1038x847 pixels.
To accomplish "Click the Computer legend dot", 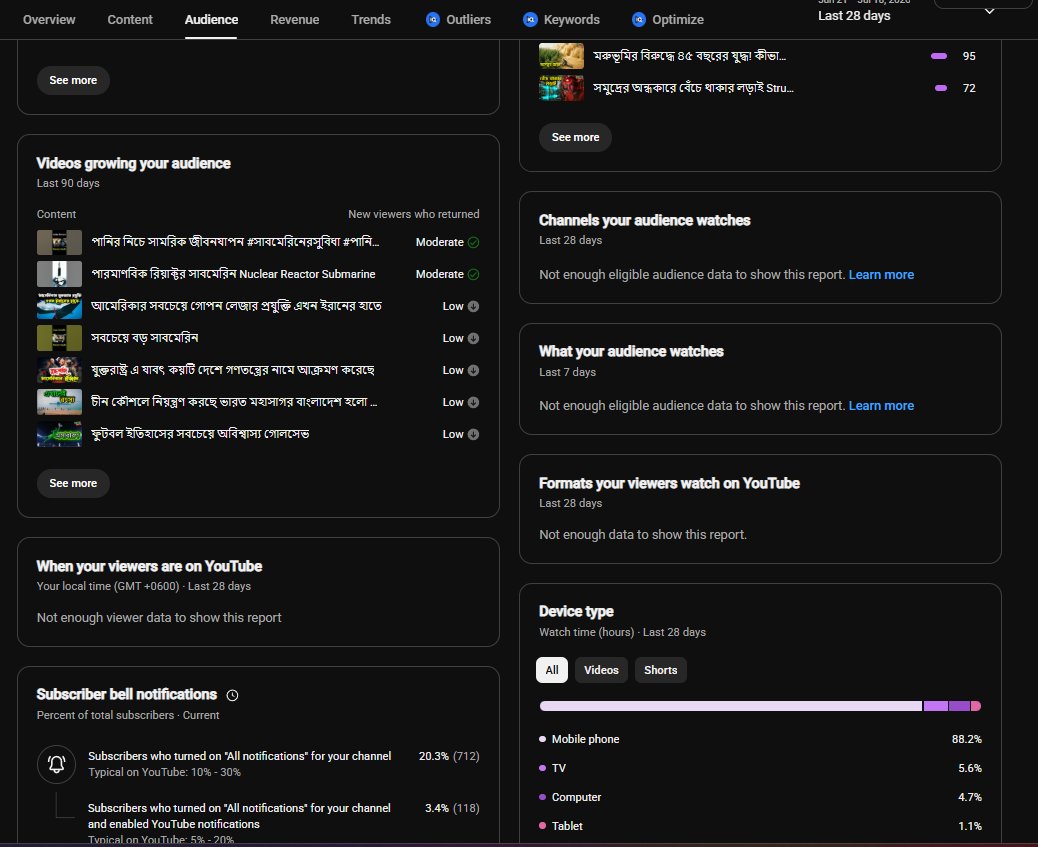I will pyautogui.click(x=542, y=797).
